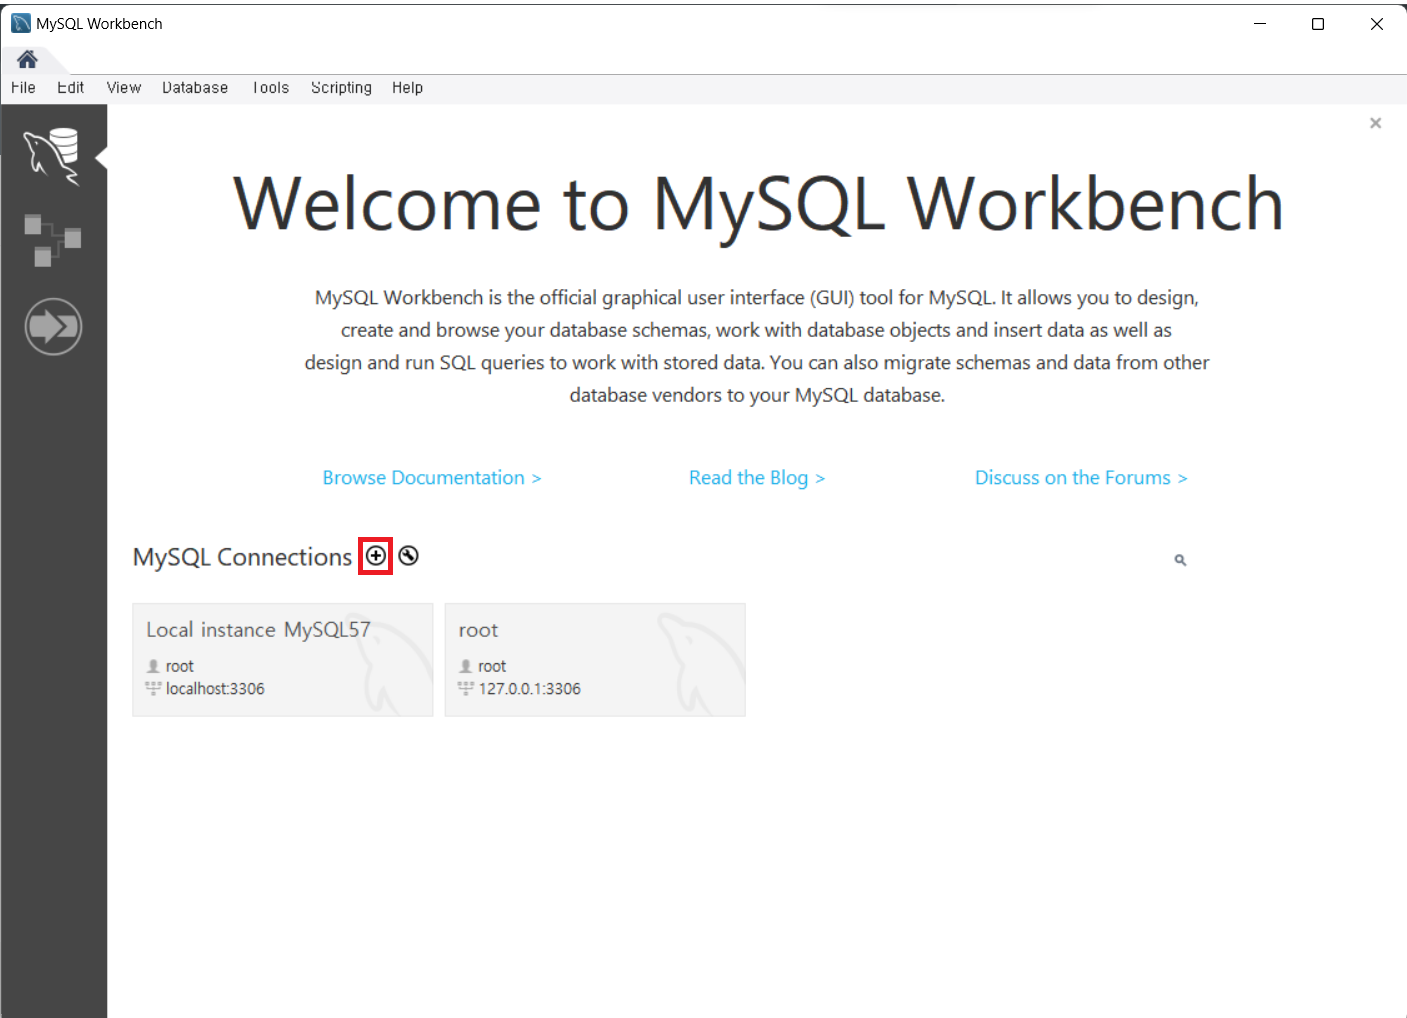Manage connections with the wrench icon
1407x1018 pixels.
408,555
